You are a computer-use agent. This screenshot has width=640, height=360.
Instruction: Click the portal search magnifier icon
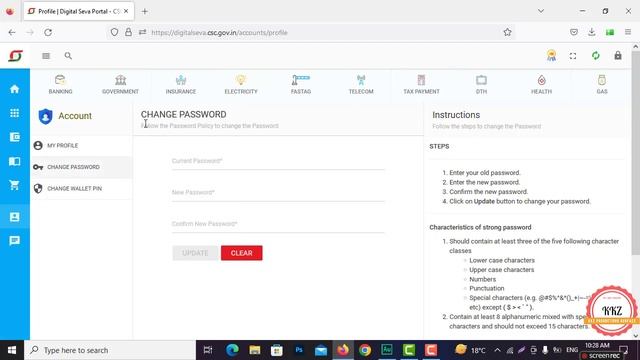[x=68, y=56]
